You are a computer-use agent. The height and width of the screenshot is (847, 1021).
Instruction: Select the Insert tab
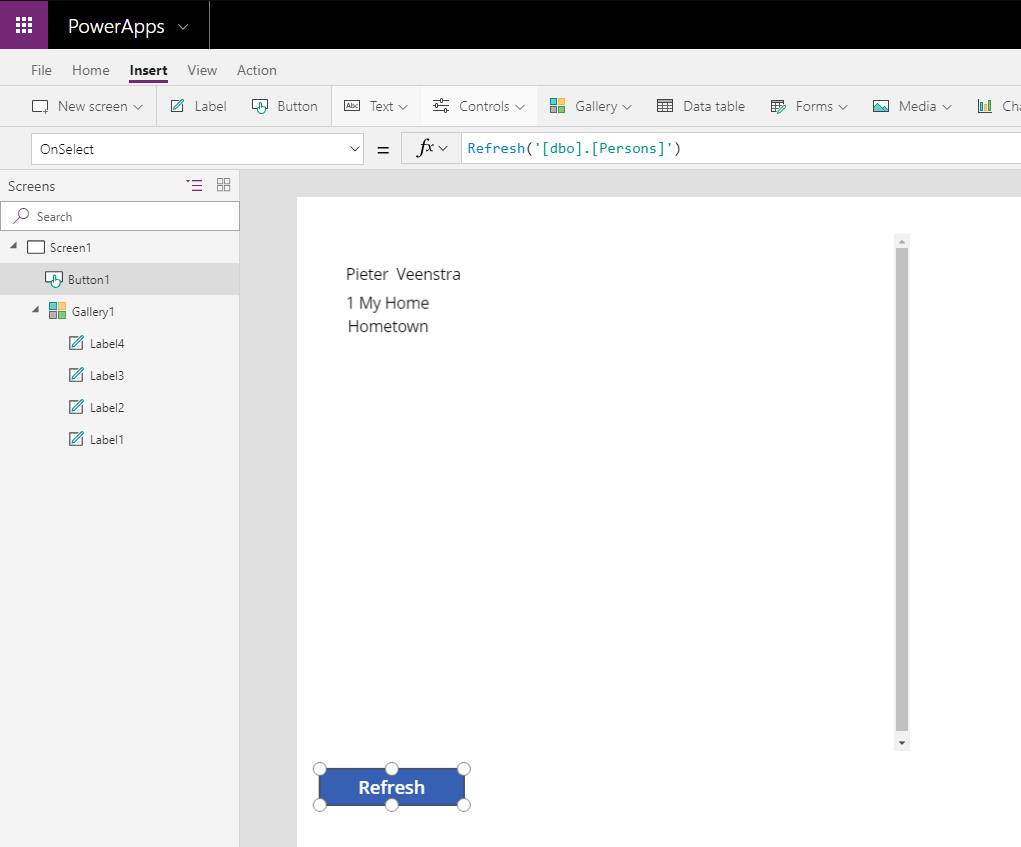click(148, 70)
